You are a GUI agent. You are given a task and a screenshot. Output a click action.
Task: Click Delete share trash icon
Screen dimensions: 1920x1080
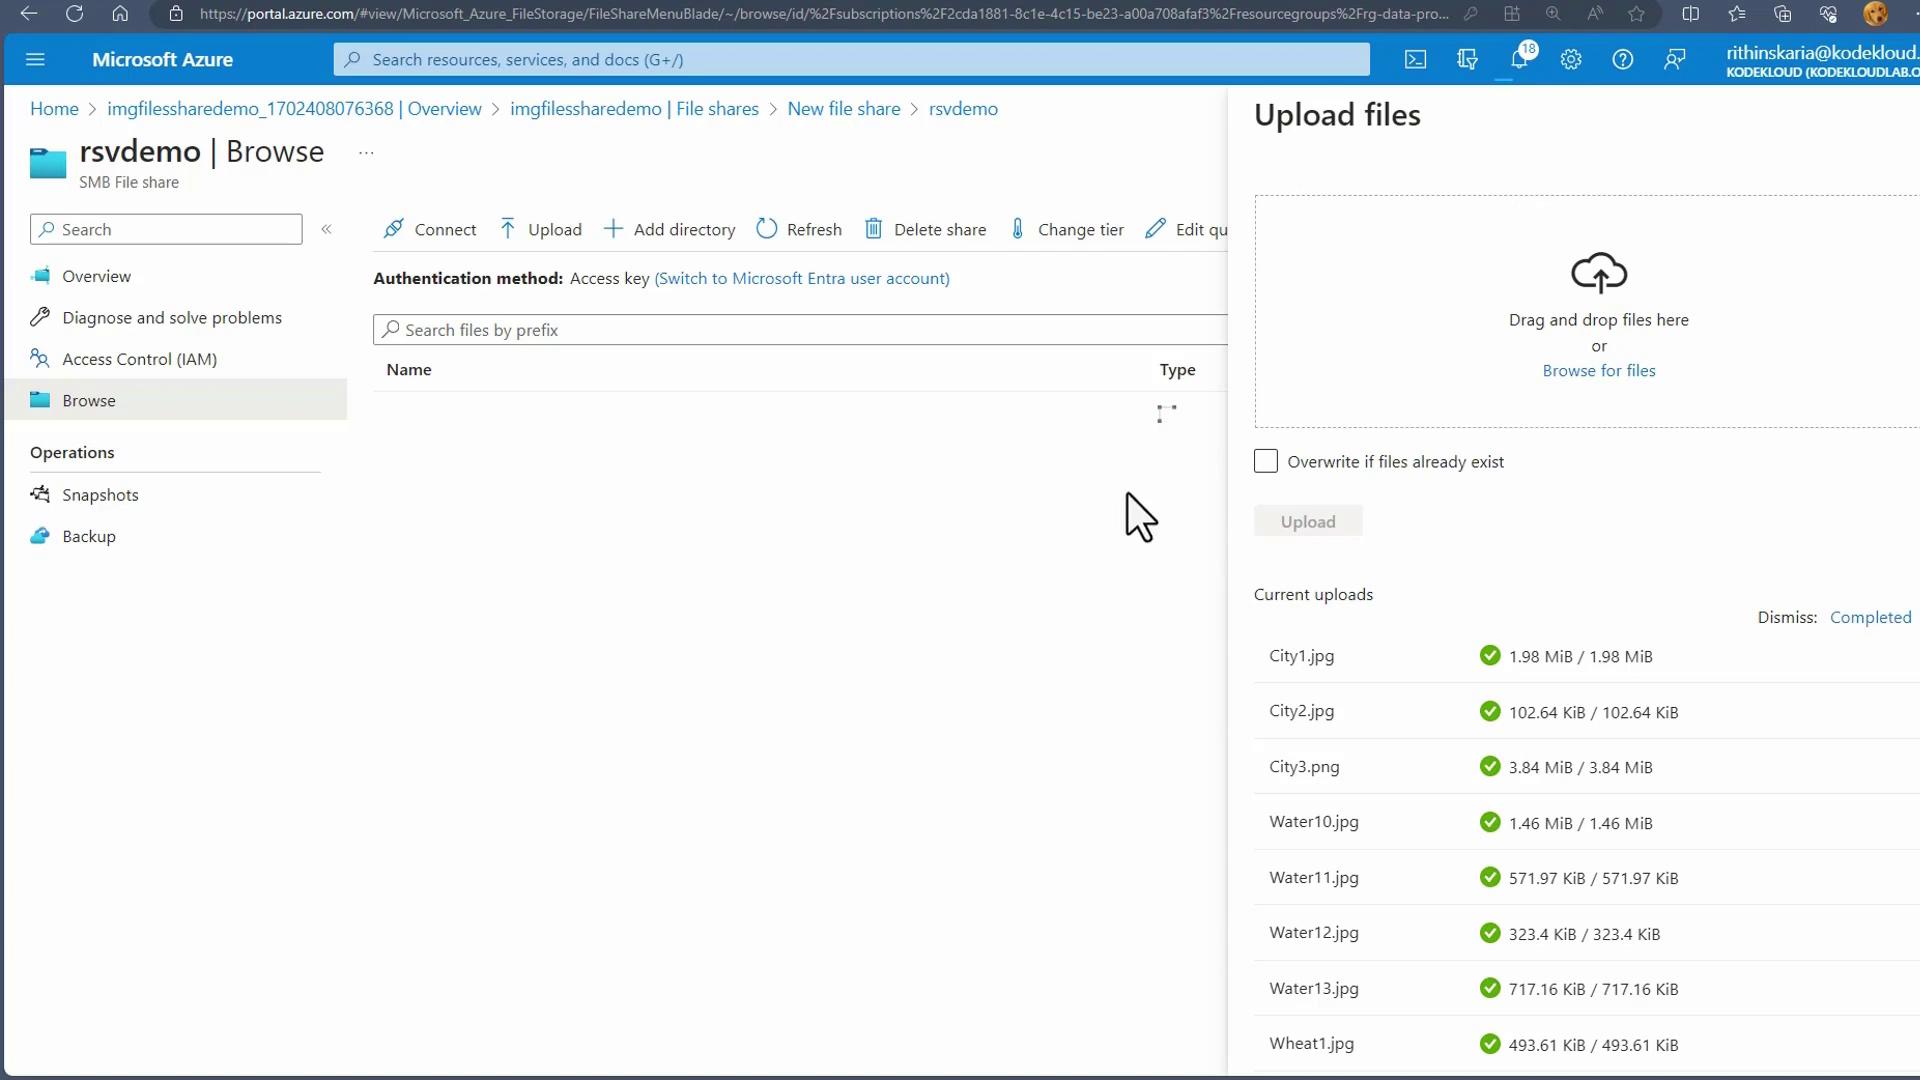873,229
